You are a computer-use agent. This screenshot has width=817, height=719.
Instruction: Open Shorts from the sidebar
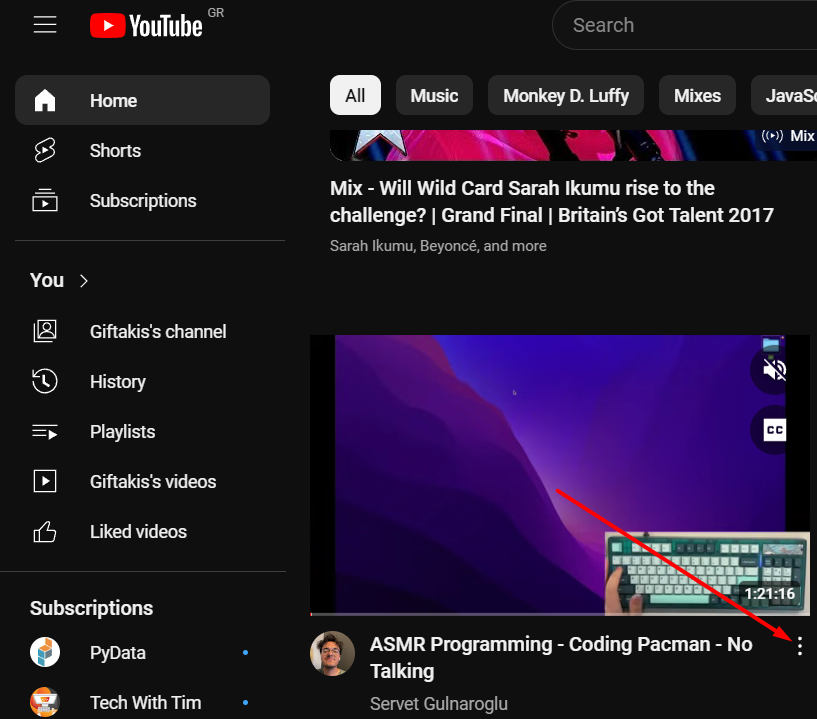(115, 151)
